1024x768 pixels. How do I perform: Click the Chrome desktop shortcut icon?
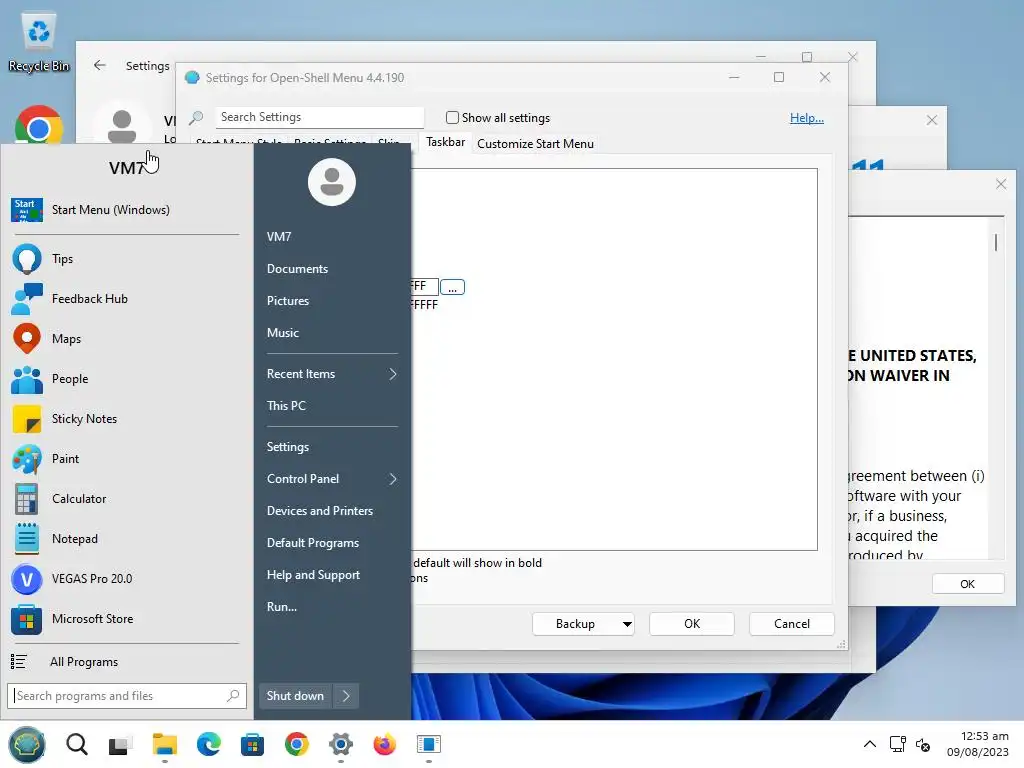click(38, 125)
